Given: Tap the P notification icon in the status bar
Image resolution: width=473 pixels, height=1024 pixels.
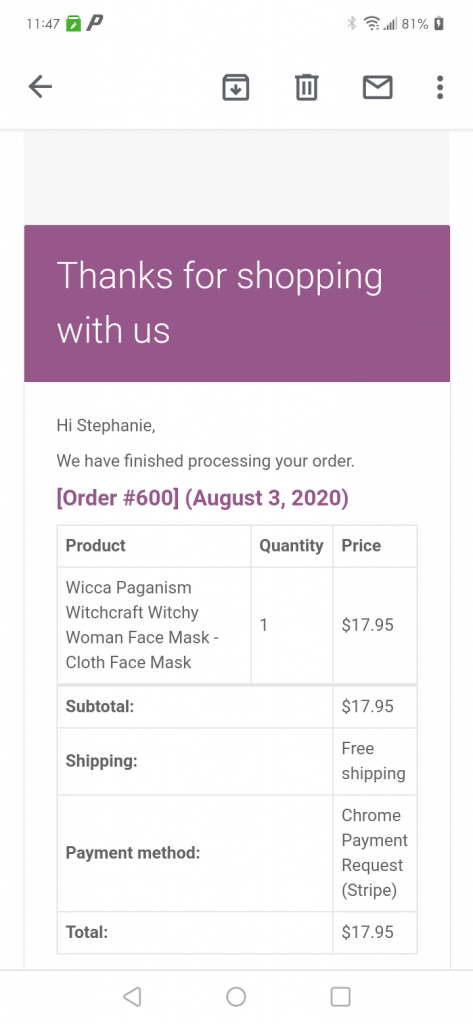Looking at the screenshot, I should tap(95, 24).
